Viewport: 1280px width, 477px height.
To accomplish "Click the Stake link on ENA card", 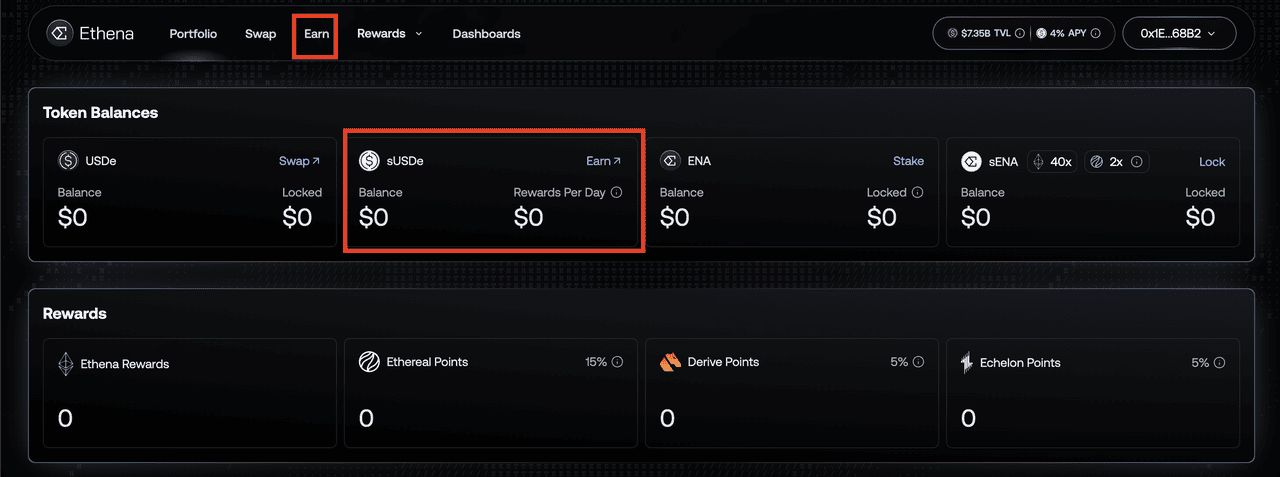I will tap(908, 161).
